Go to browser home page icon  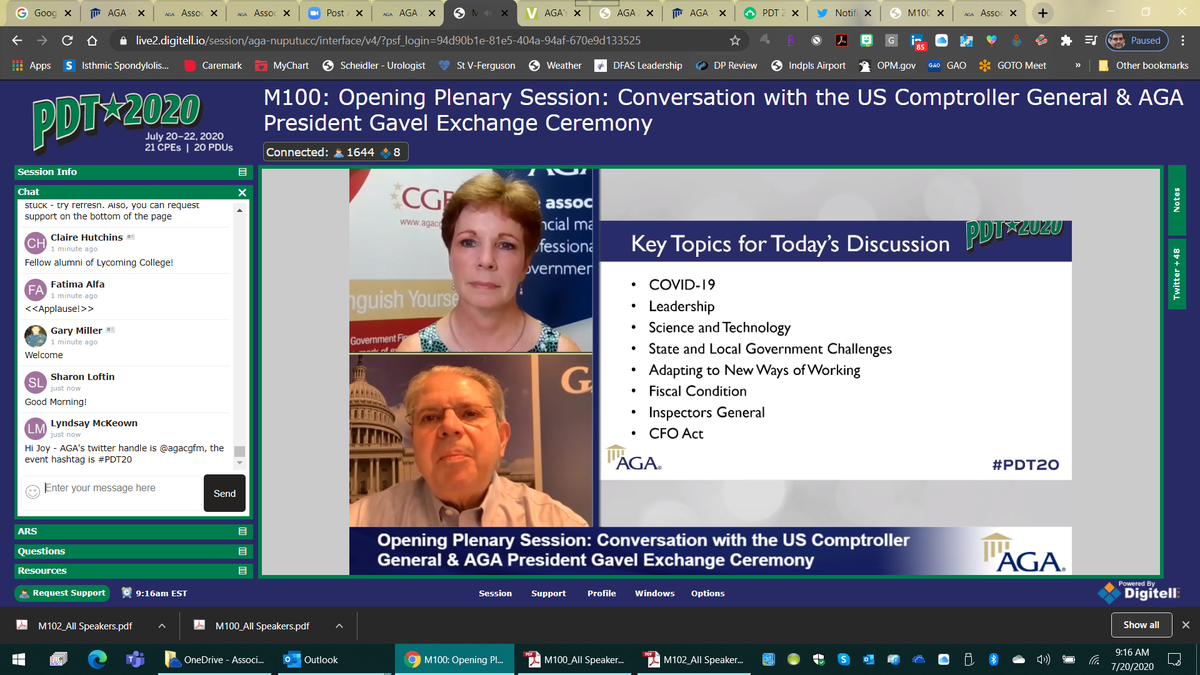pos(93,41)
